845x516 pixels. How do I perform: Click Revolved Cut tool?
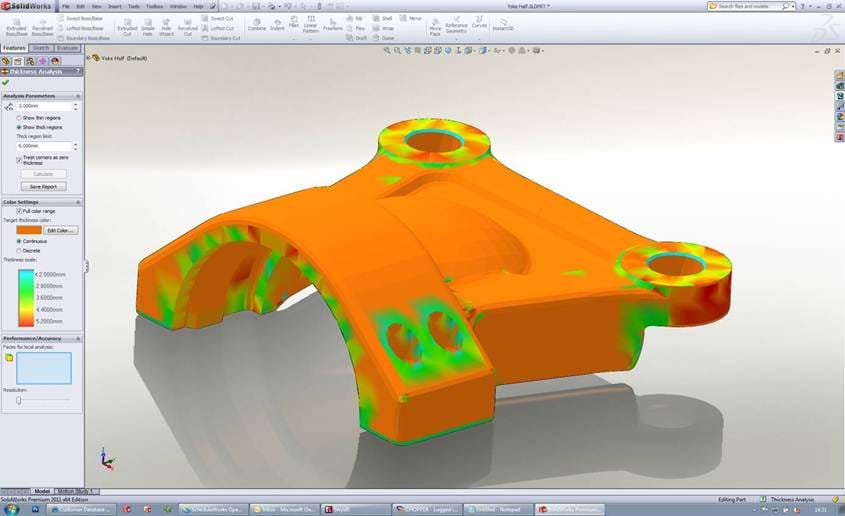click(188, 27)
